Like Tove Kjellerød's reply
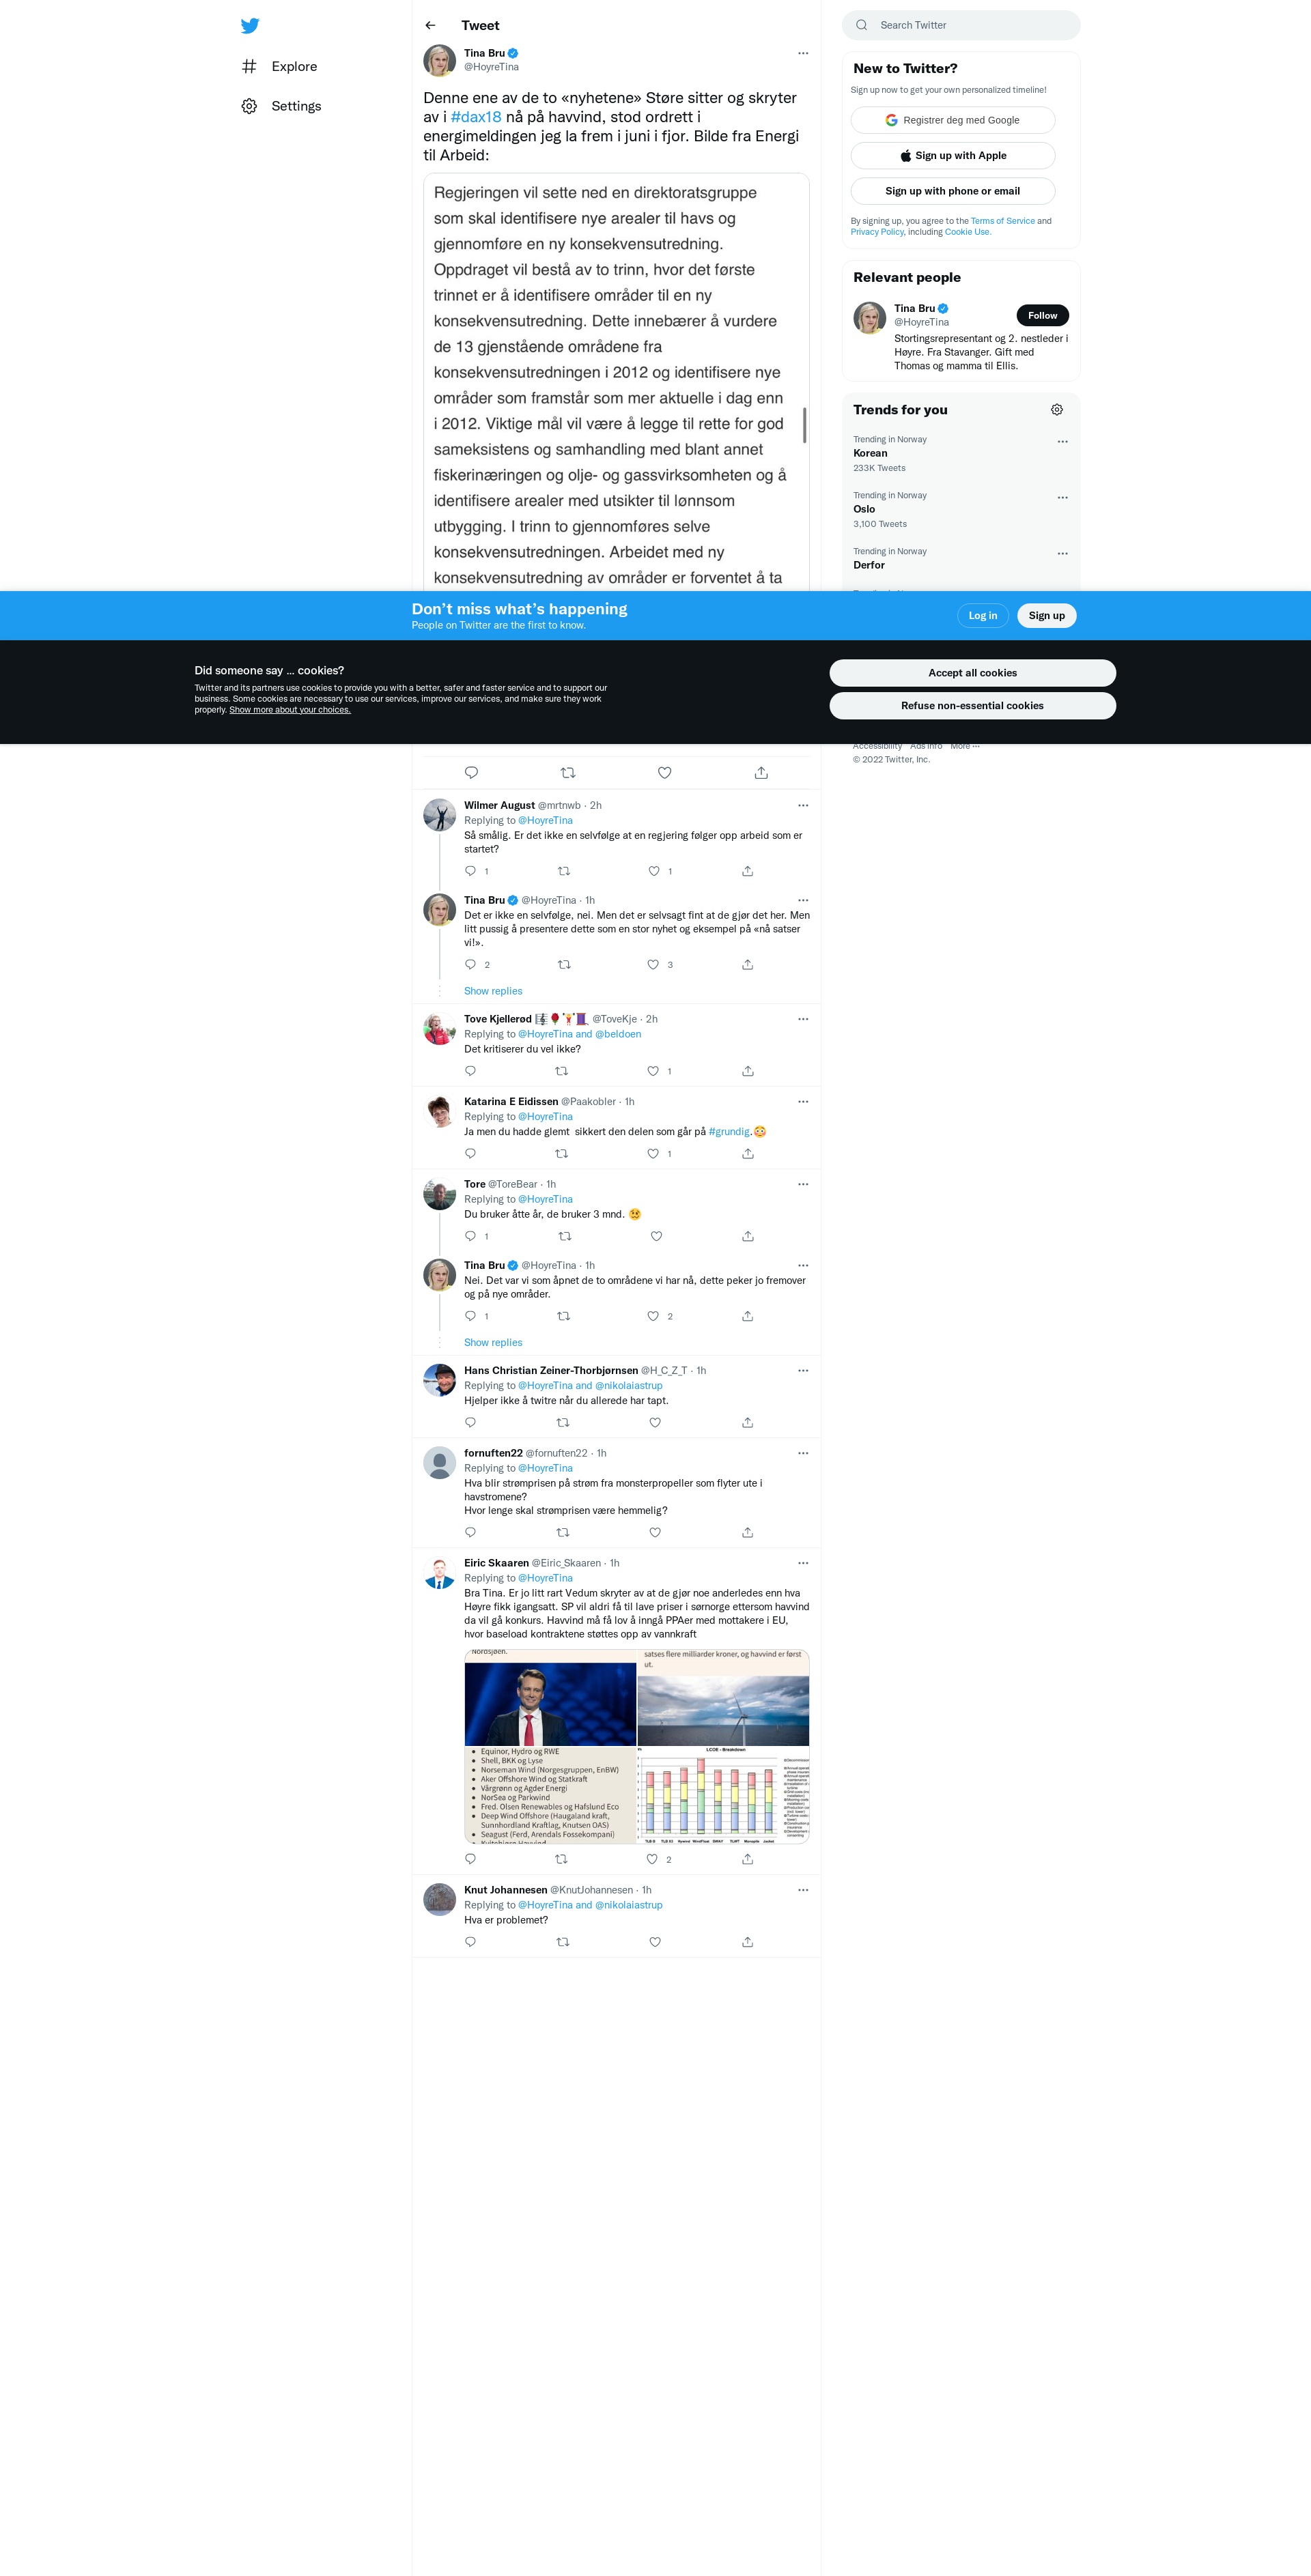The width and height of the screenshot is (1311, 2576). (653, 1071)
